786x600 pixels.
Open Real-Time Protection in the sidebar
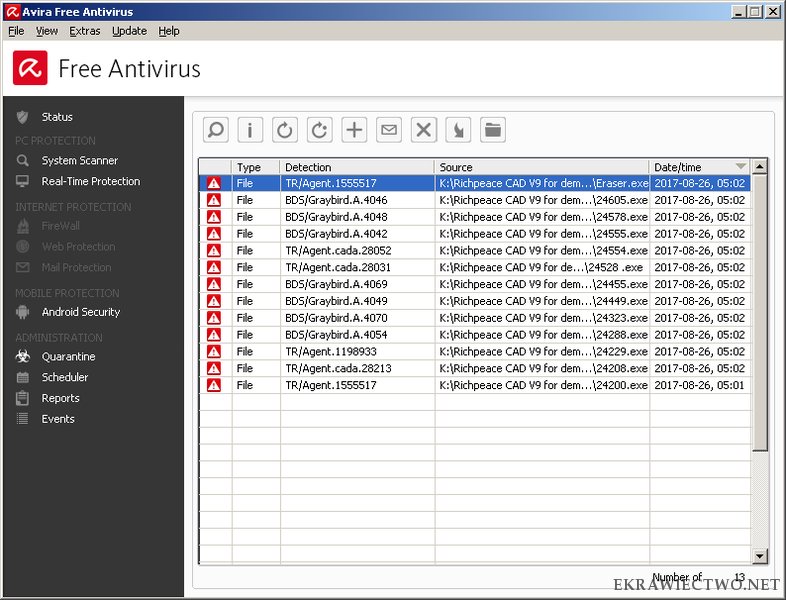point(90,181)
